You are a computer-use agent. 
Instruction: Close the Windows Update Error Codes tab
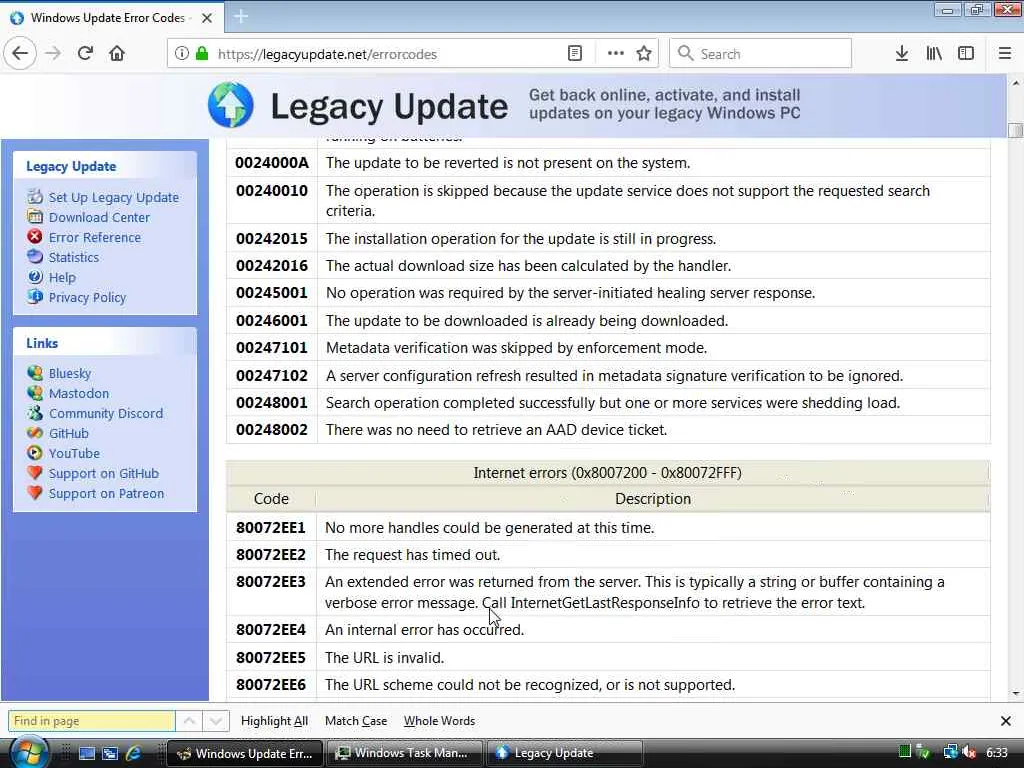coord(207,18)
